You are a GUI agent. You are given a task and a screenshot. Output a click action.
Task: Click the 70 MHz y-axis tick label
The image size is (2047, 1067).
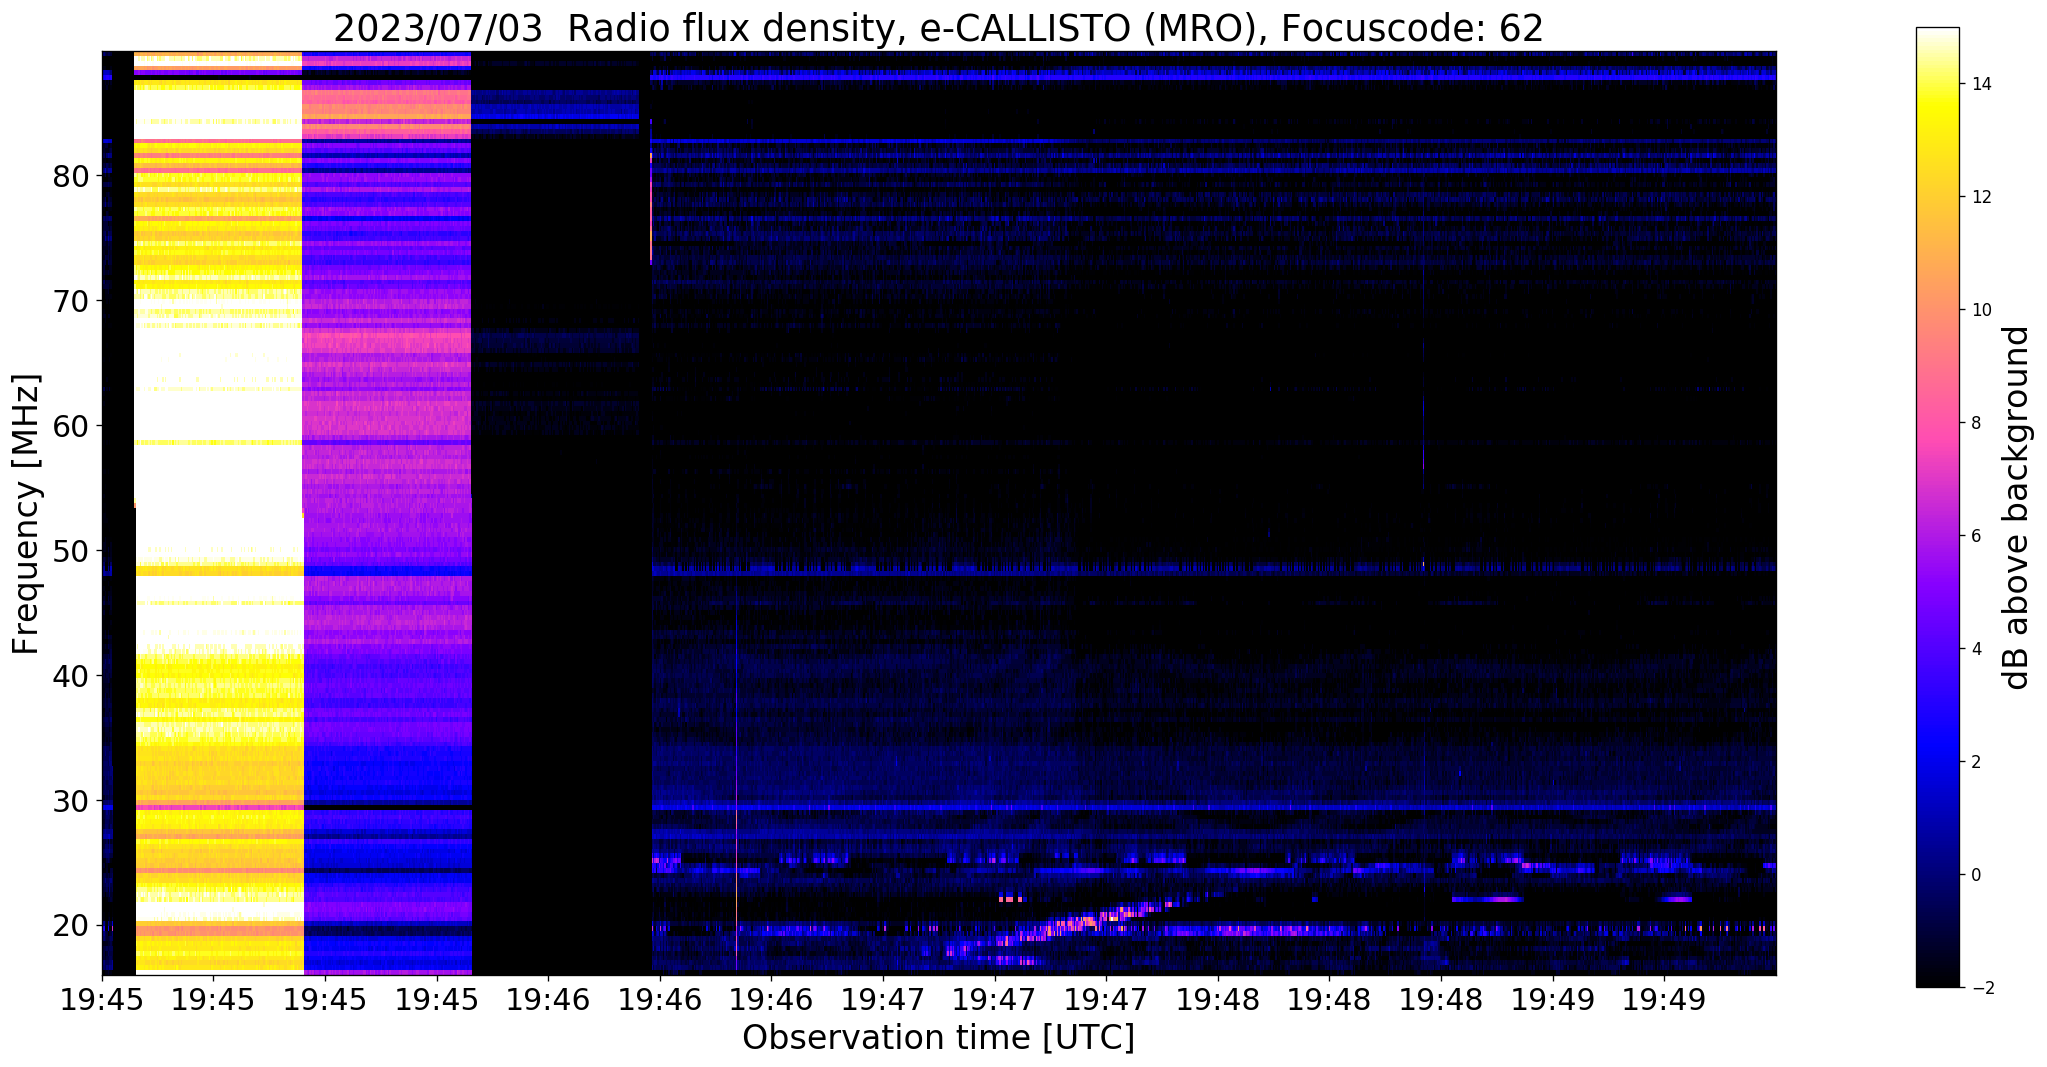tap(71, 301)
